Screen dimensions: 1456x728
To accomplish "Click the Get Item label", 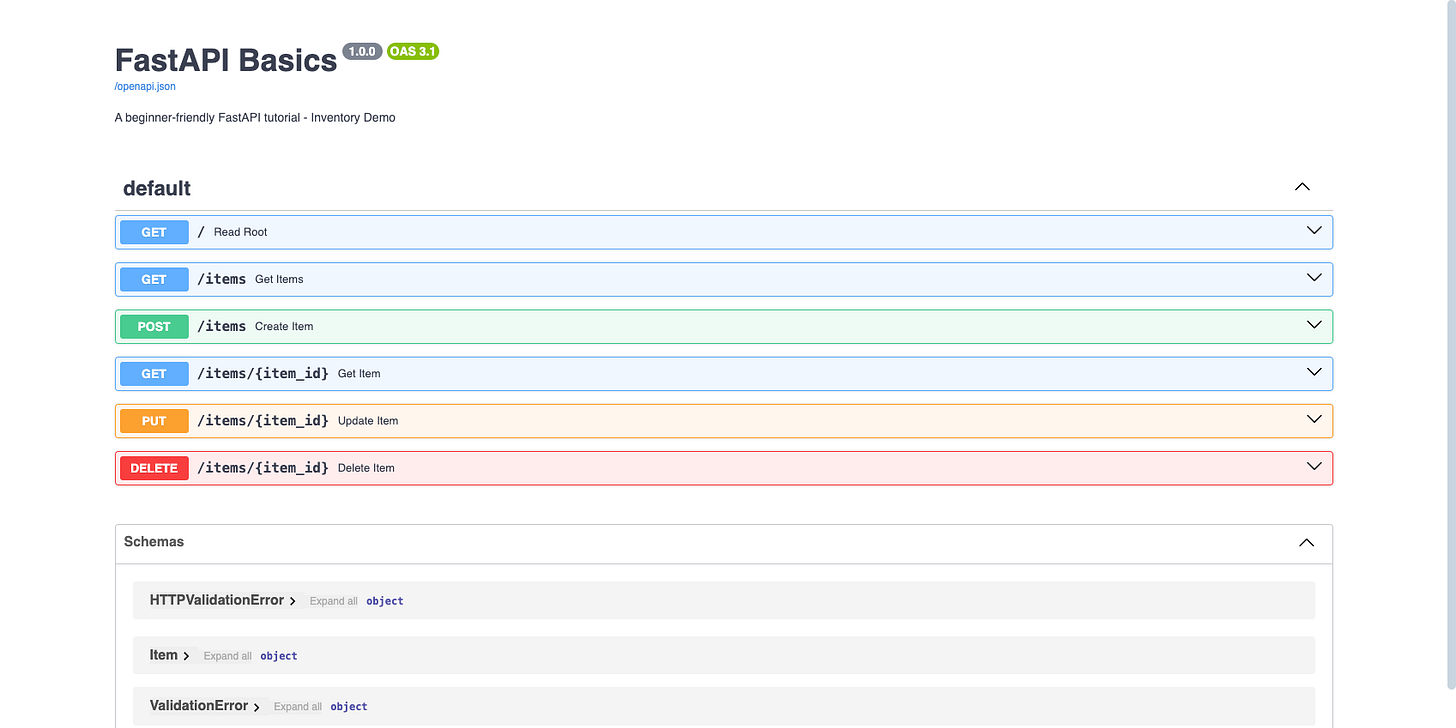I will pyautogui.click(x=359, y=373).
